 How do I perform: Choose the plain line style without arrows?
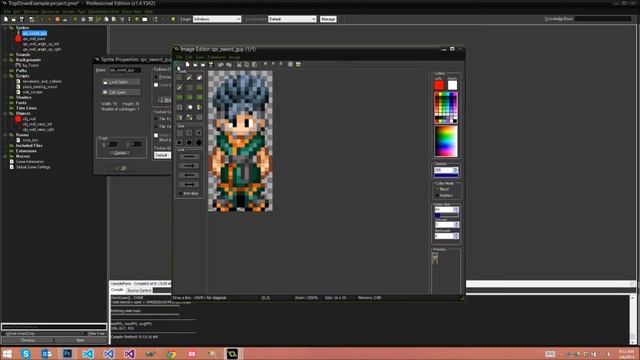pyautogui.click(x=189, y=157)
